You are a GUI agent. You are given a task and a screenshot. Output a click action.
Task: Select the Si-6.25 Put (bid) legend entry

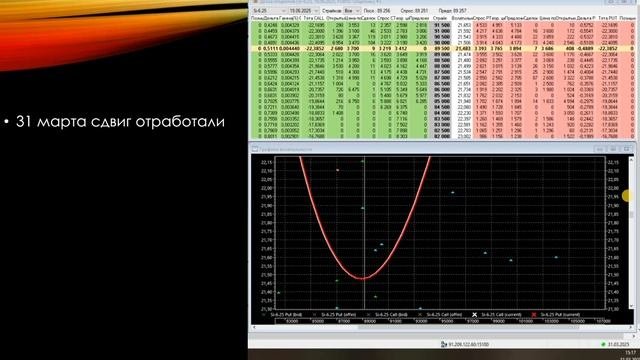[x=287, y=315]
